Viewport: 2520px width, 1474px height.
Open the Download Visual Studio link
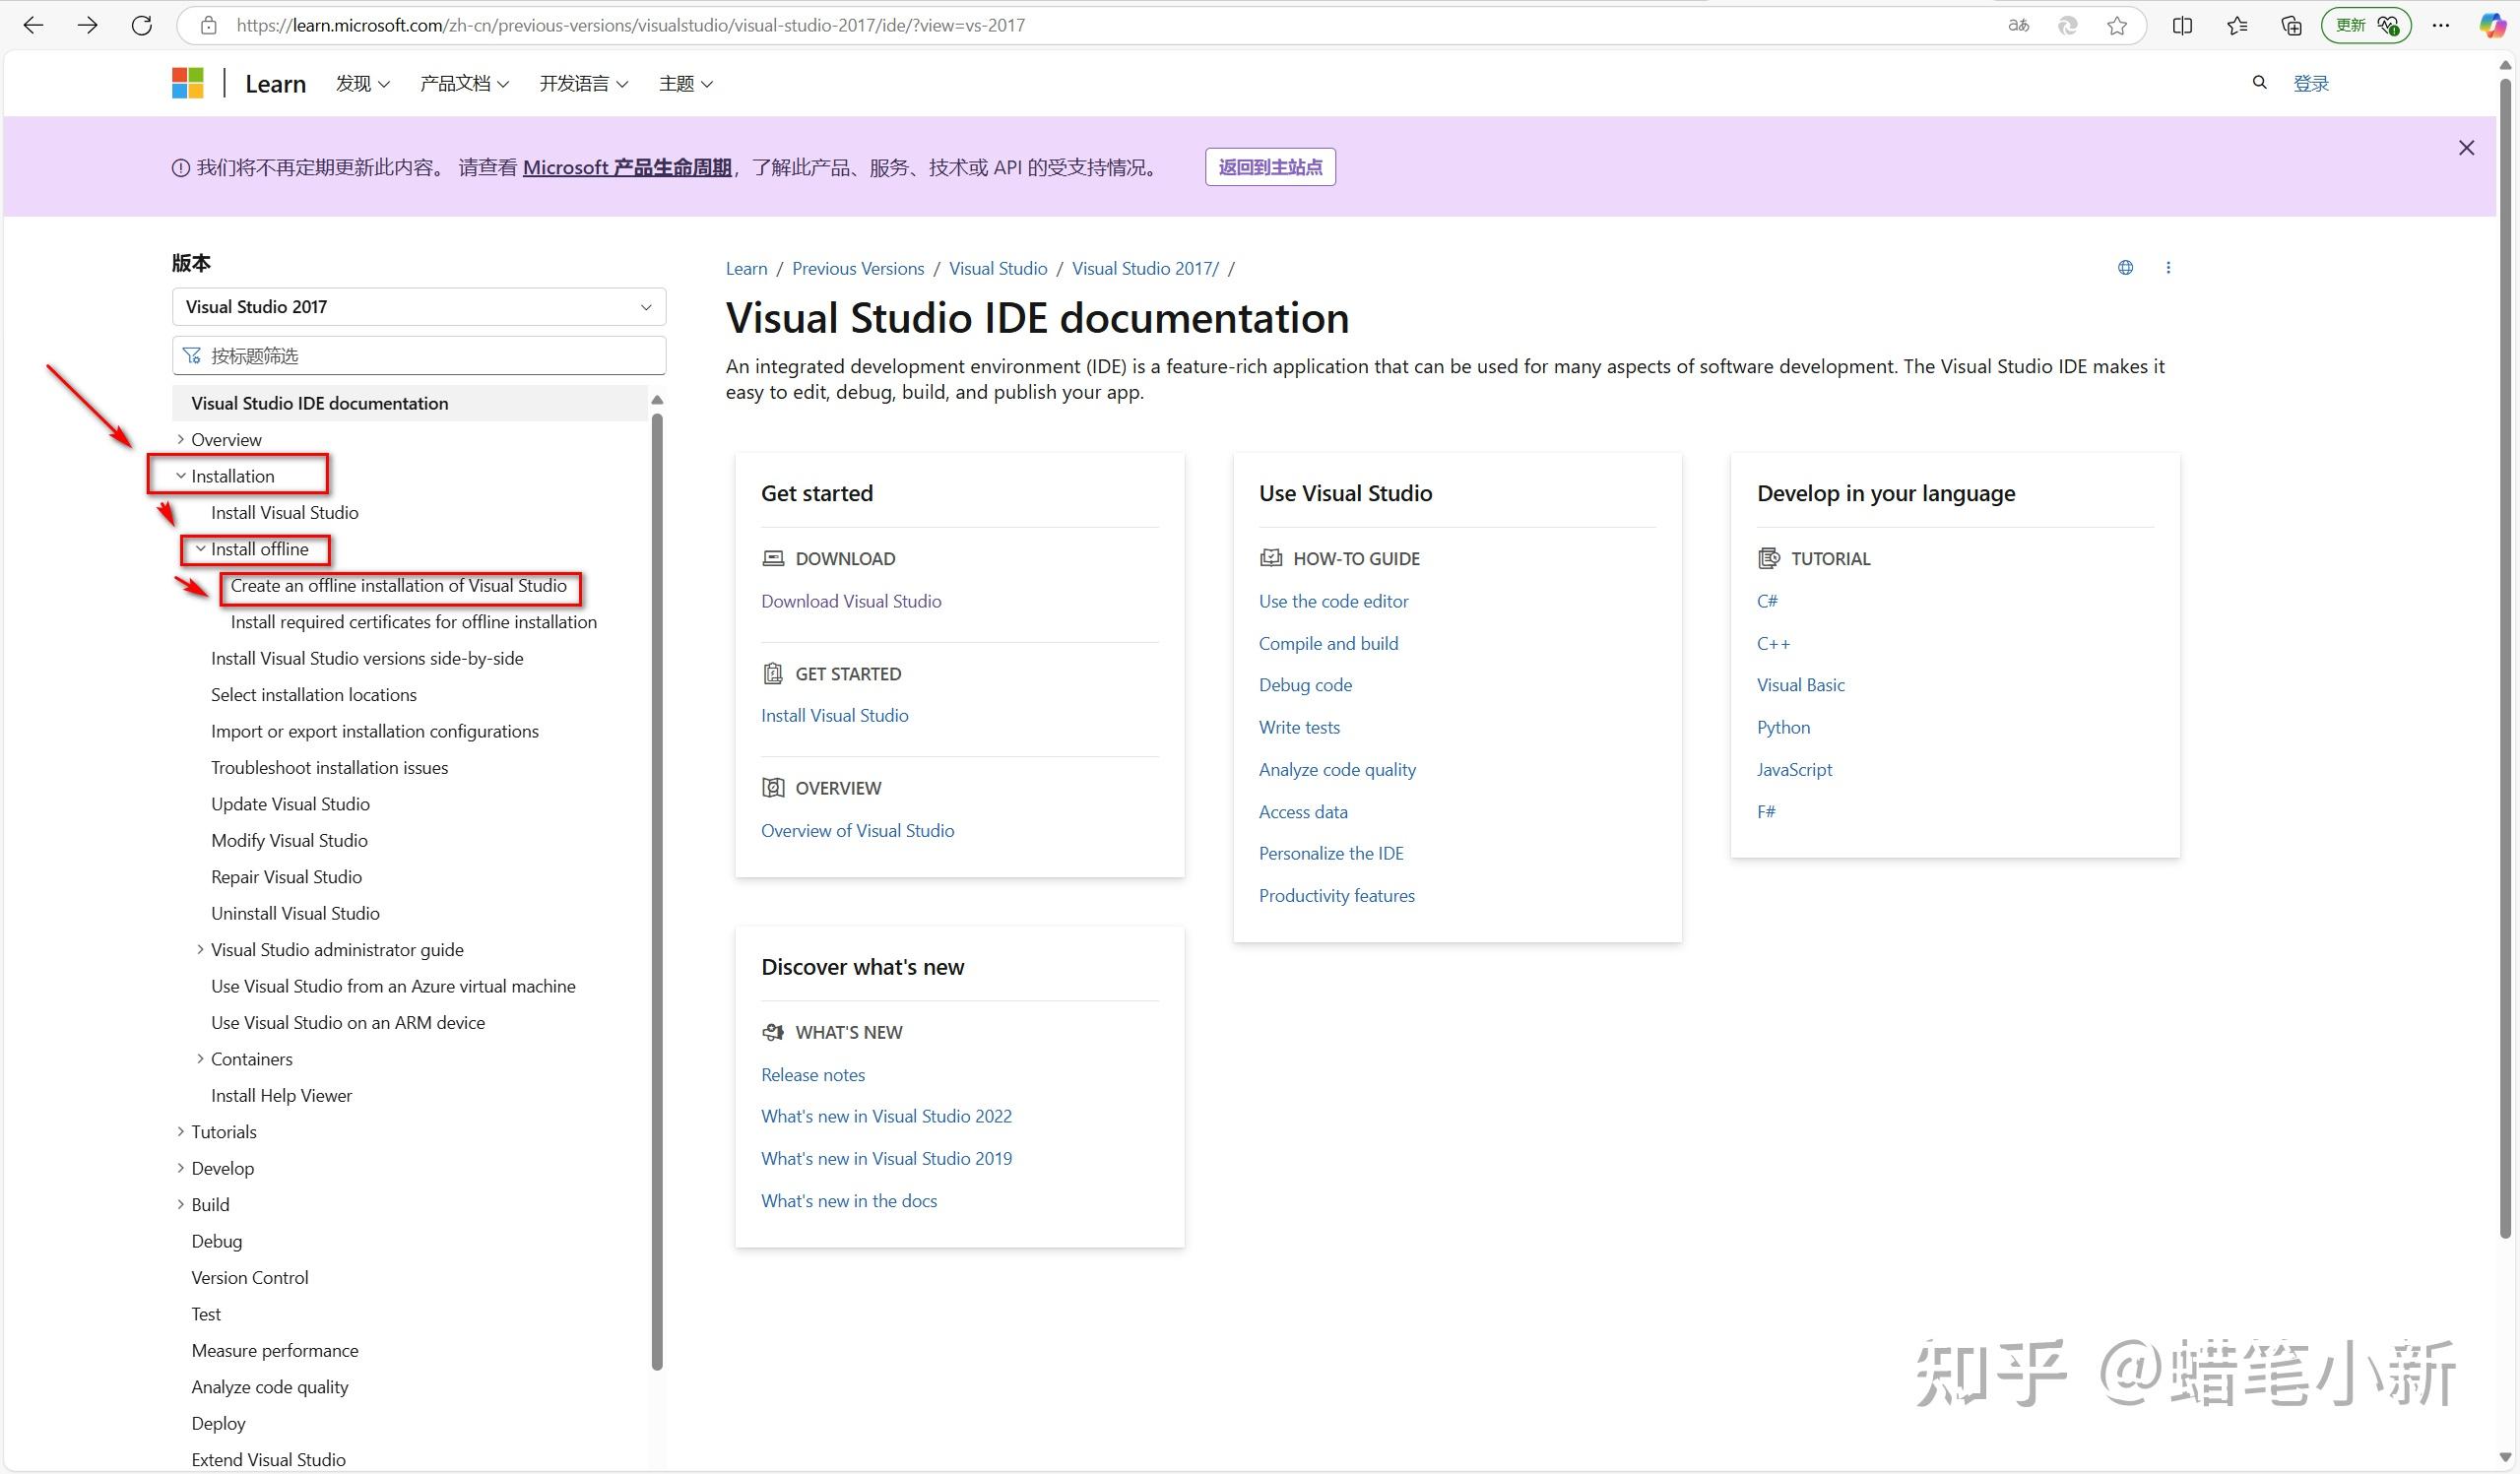tap(850, 600)
